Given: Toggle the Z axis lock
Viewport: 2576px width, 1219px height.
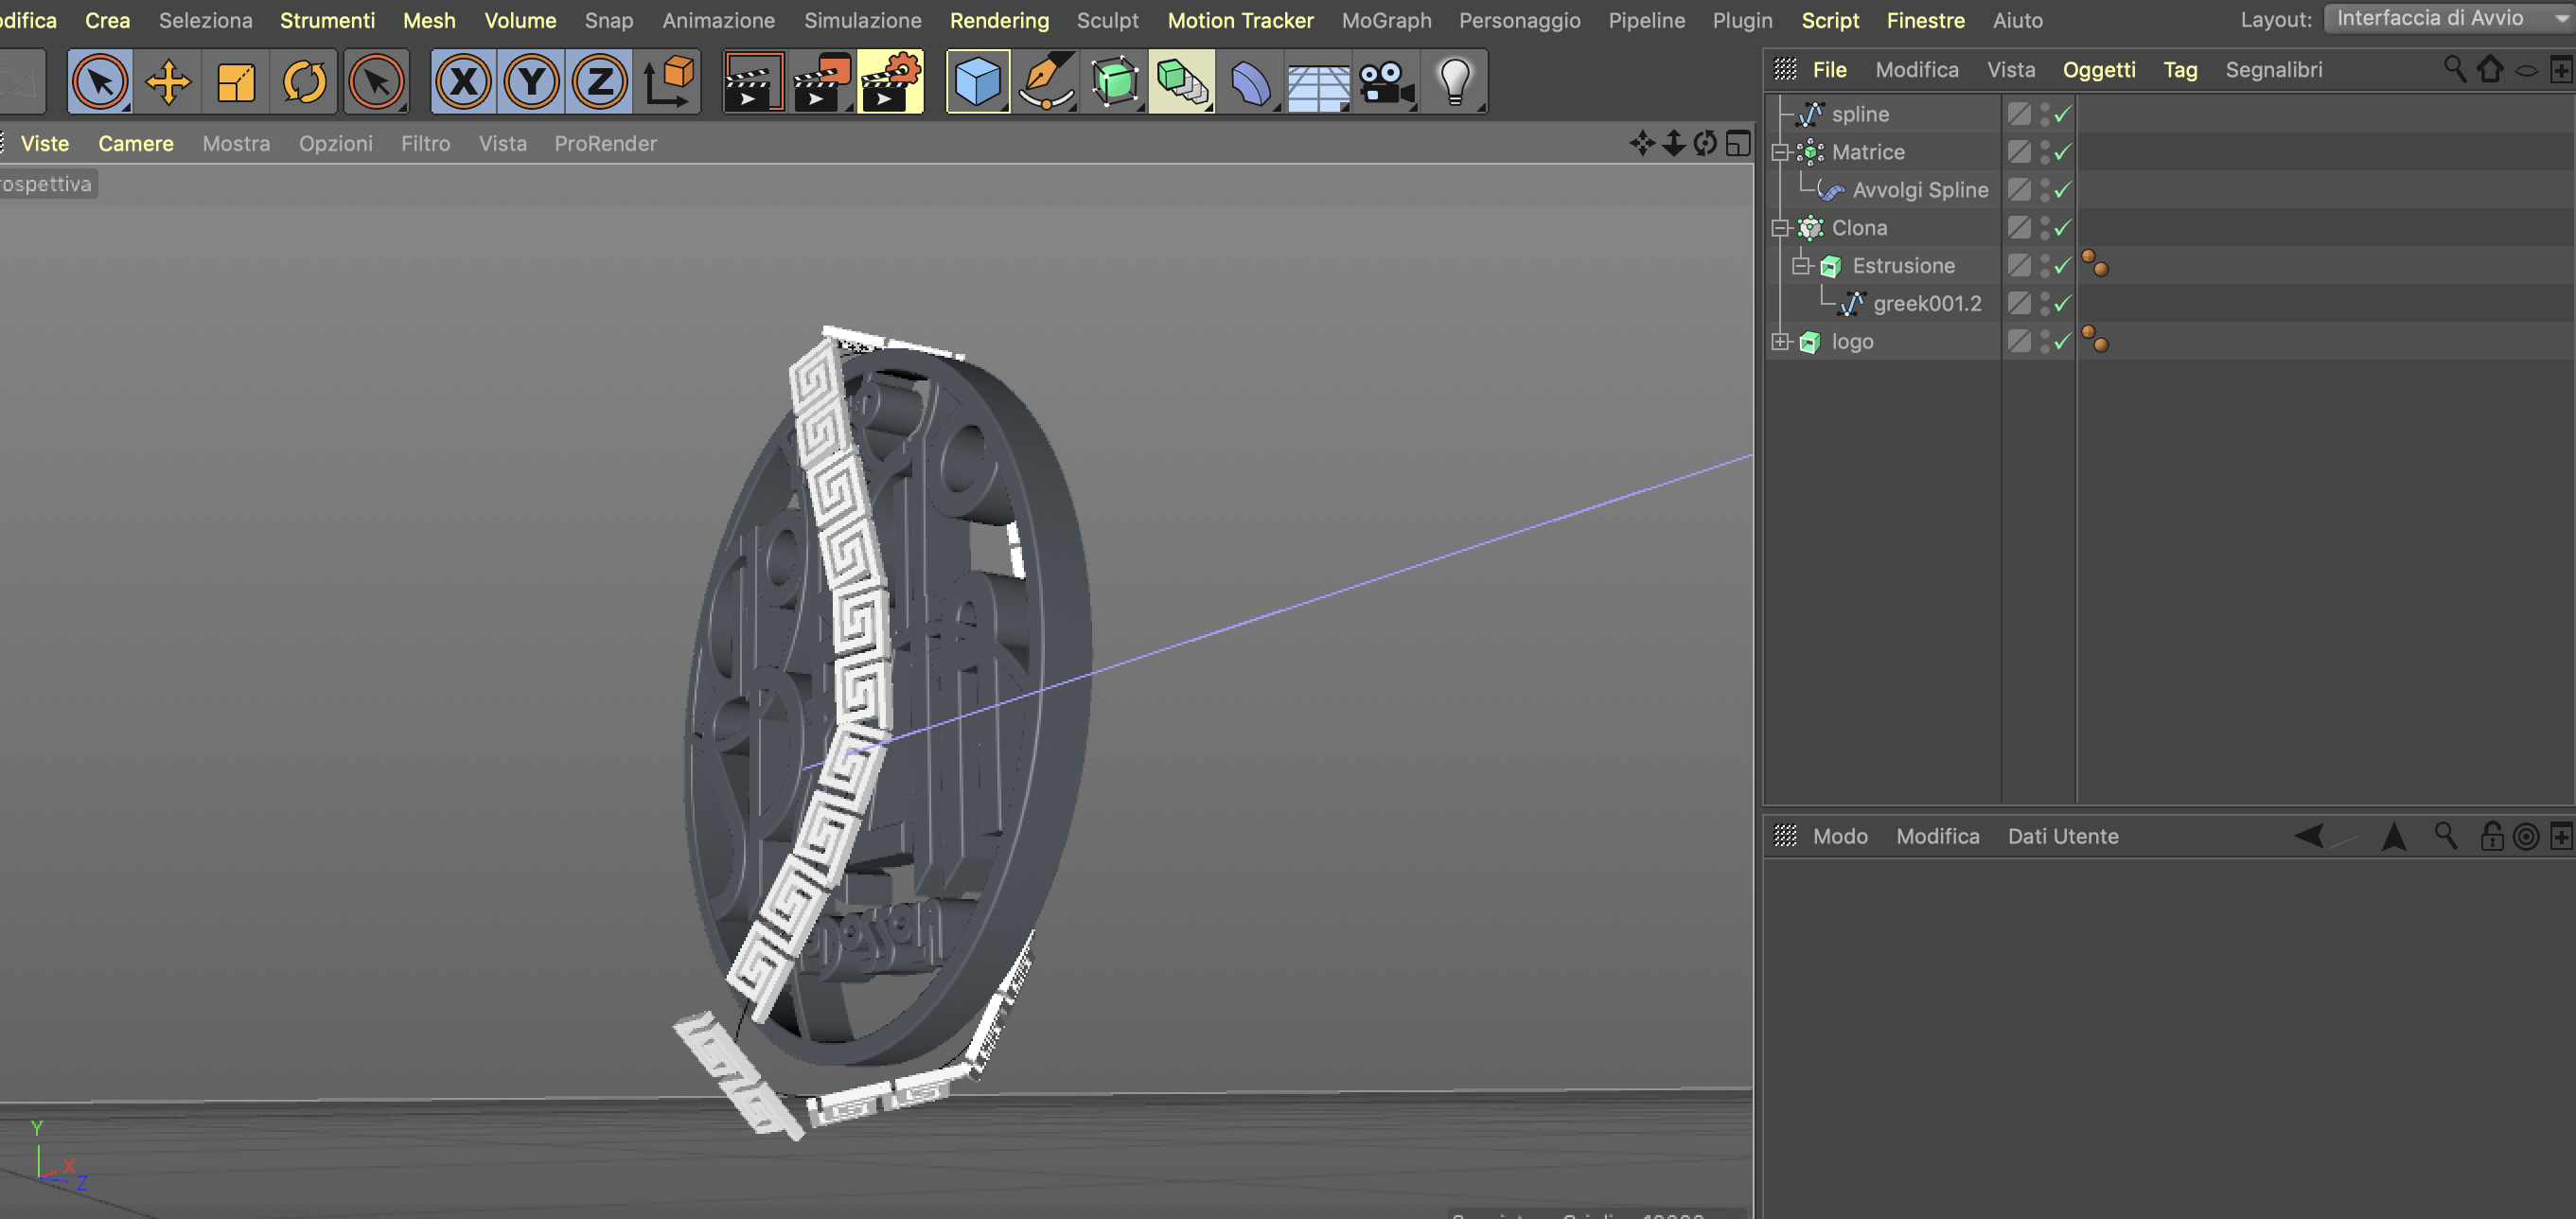Looking at the screenshot, I should click(x=599, y=82).
